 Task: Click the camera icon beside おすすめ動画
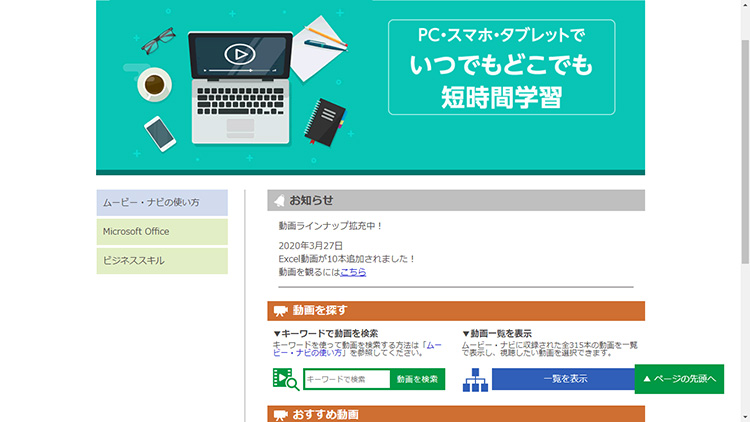(280, 414)
